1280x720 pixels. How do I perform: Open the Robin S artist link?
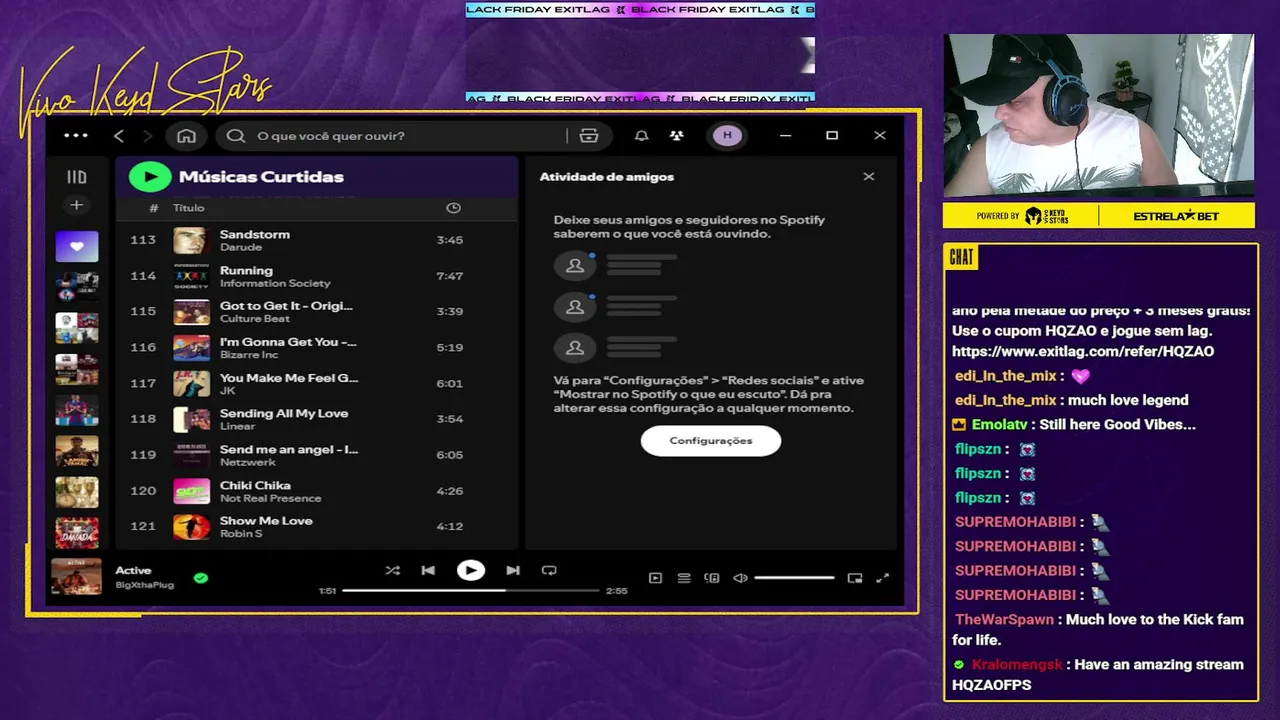pyautogui.click(x=240, y=534)
